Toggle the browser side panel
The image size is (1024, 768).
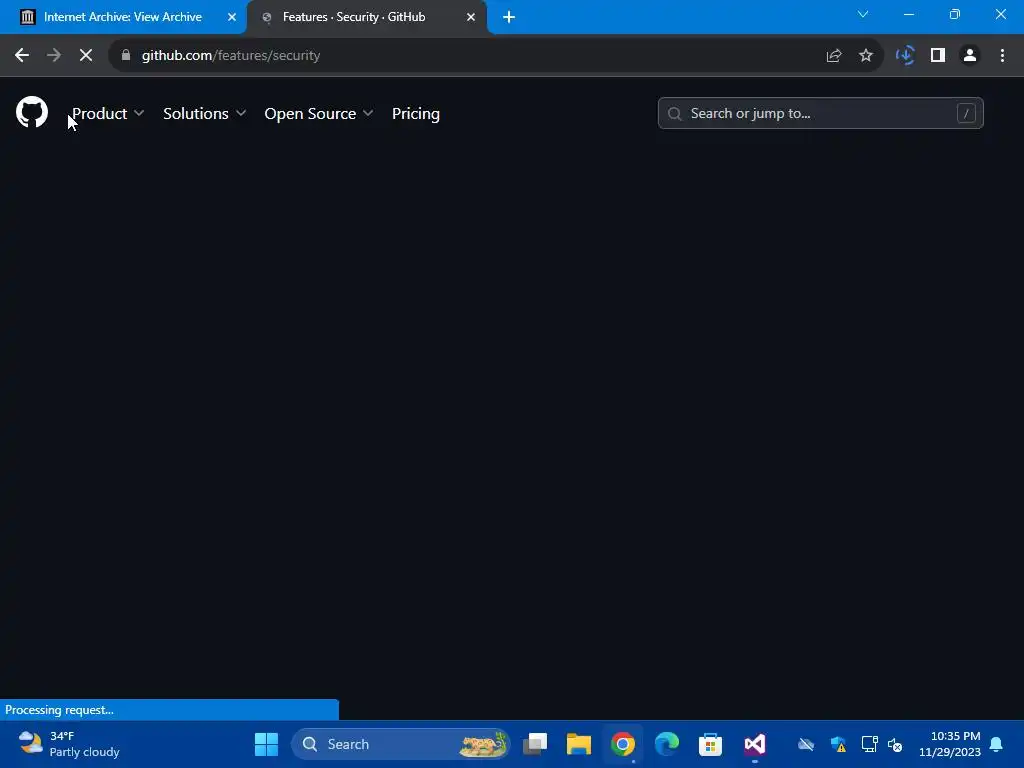coord(938,56)
